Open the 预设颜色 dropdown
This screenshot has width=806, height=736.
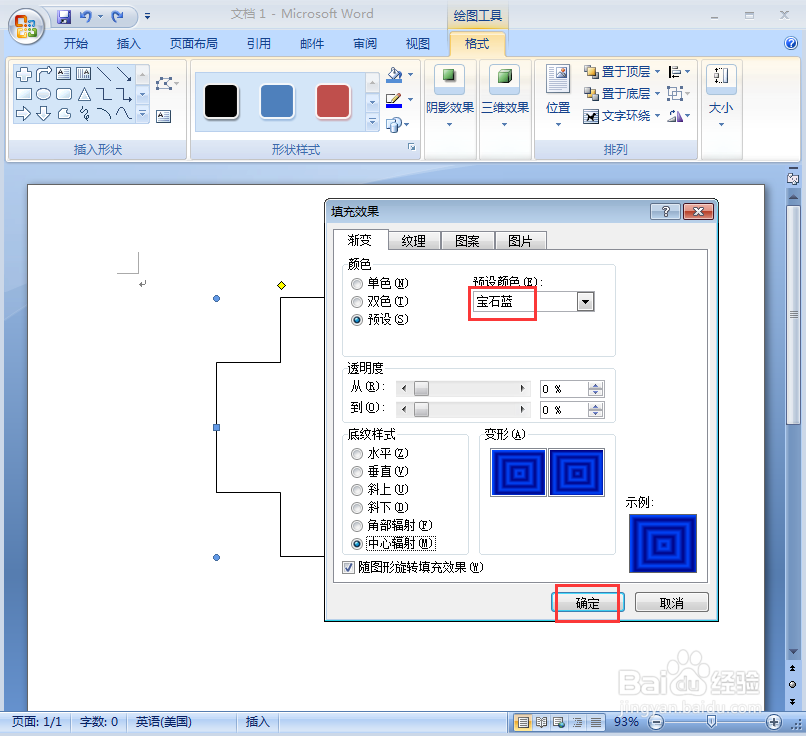[x=585, y=301]
